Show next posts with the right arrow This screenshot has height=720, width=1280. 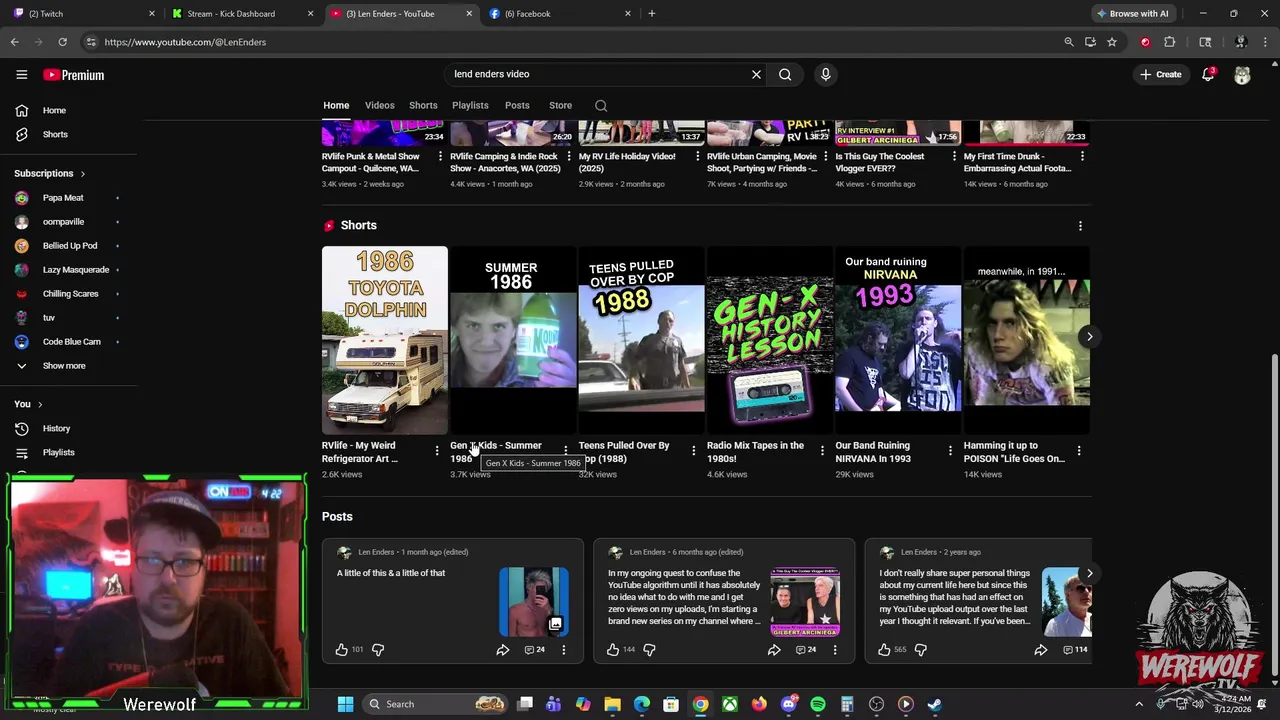pos(1089,574)
